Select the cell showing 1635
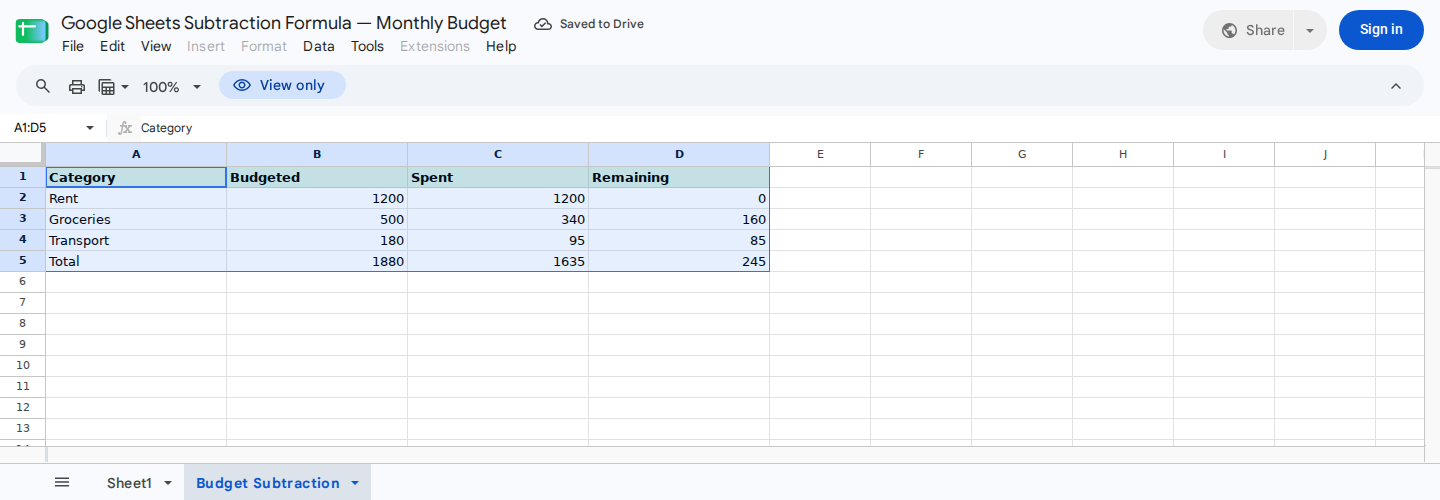 coord(498,261)
